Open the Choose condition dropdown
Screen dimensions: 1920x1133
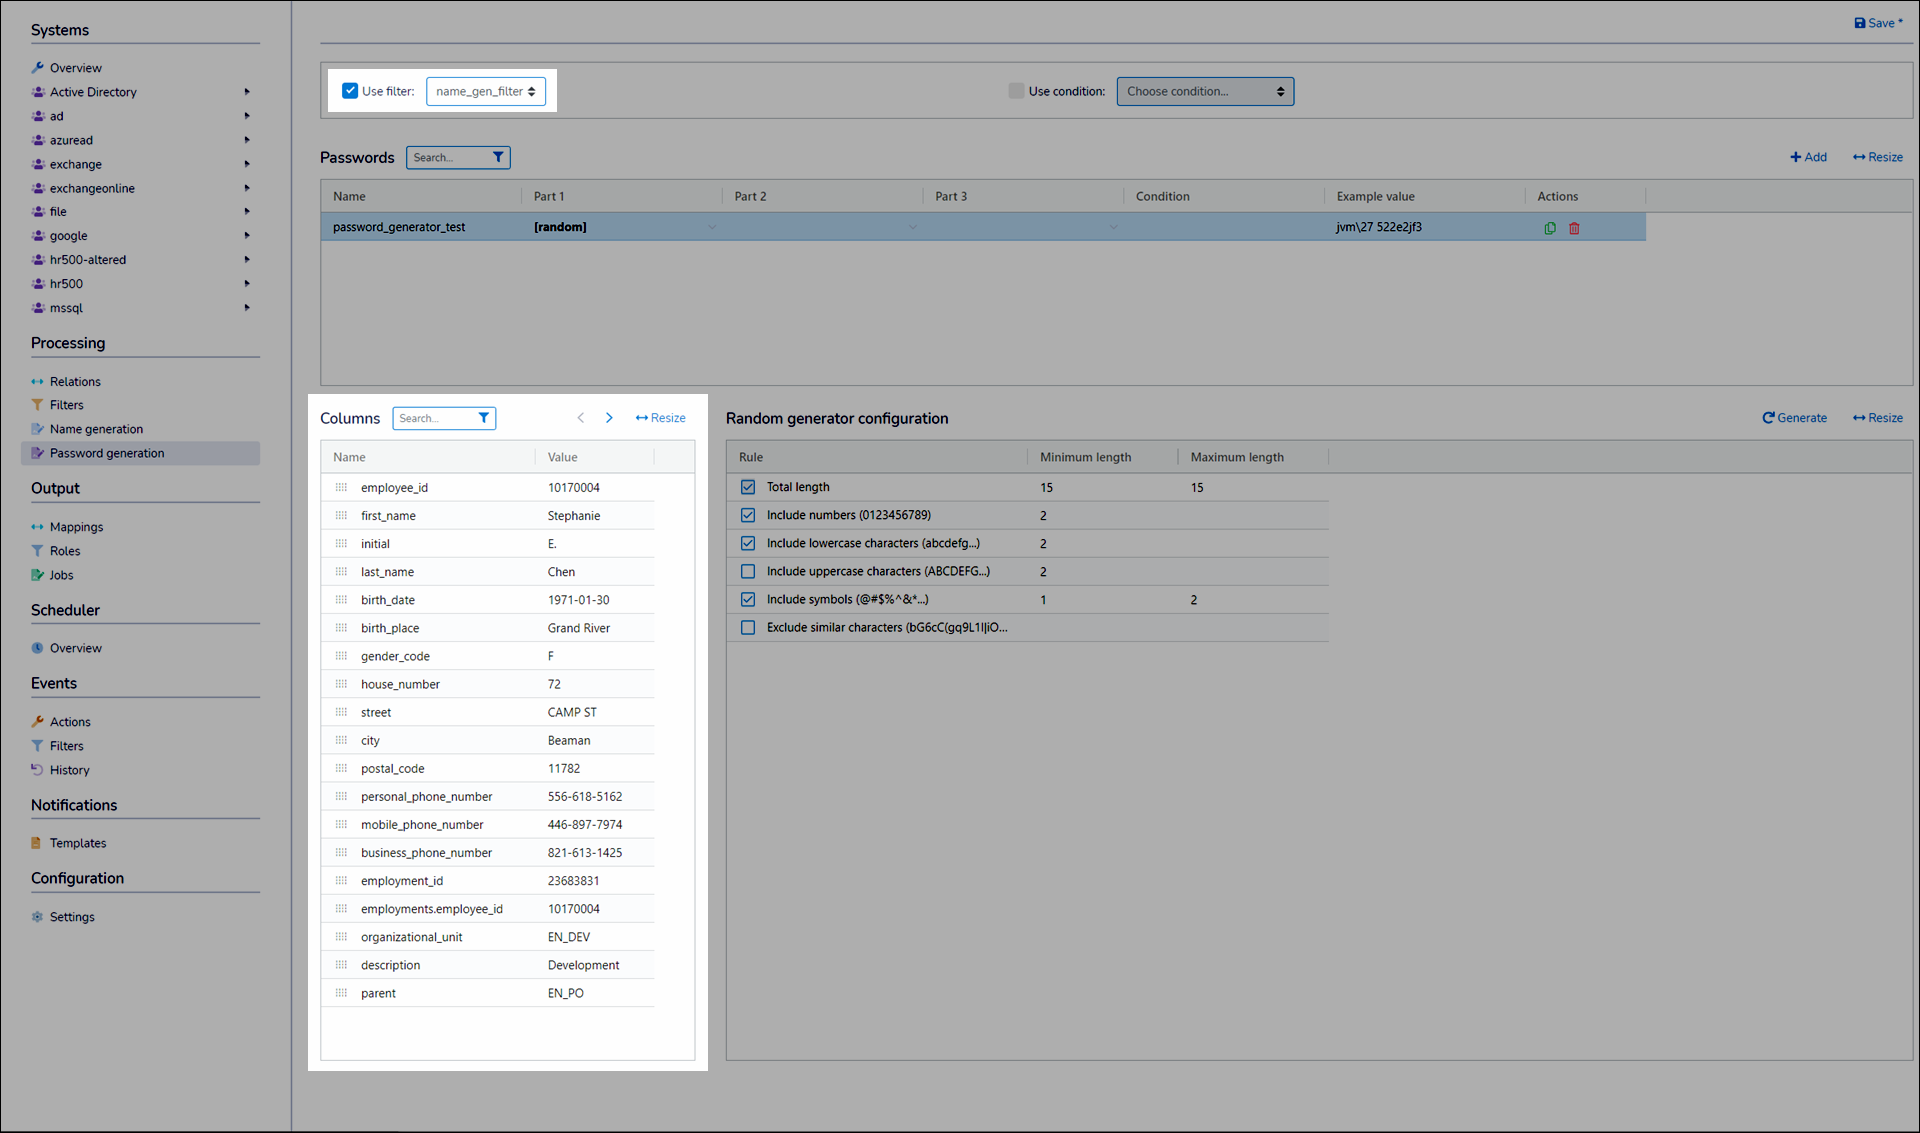(1205, 91)
